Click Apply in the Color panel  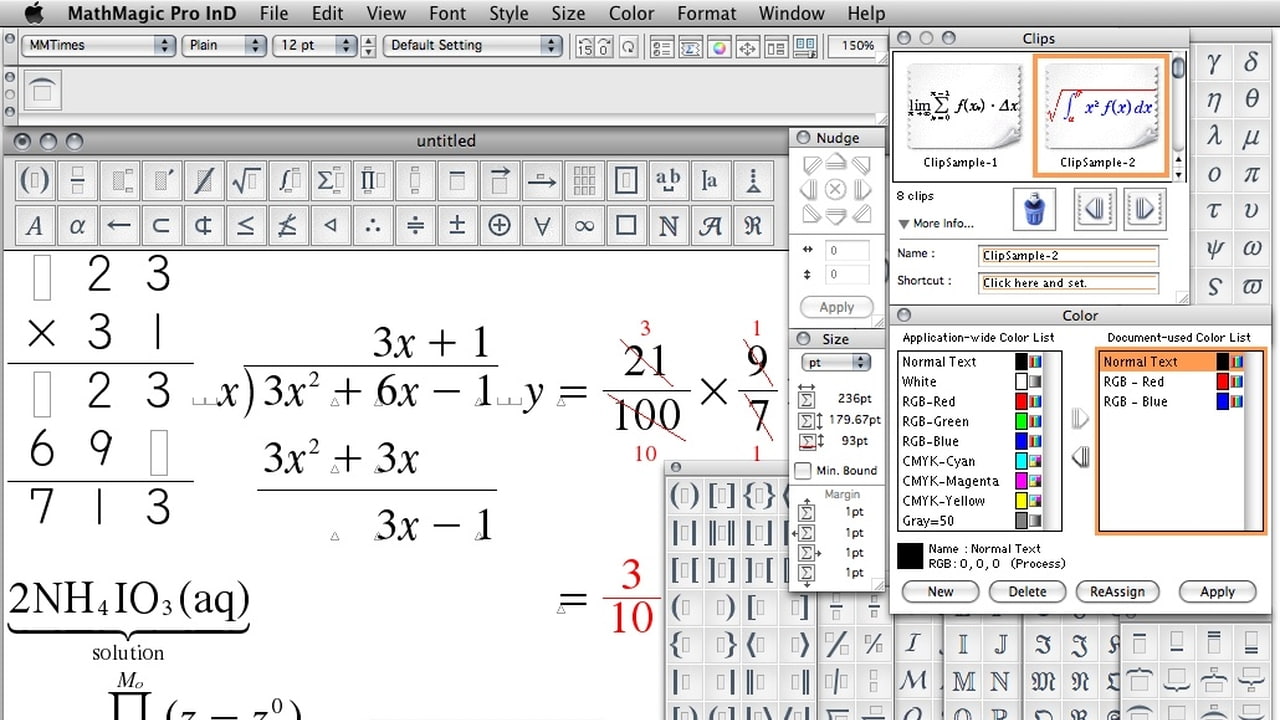[1217, 591]
